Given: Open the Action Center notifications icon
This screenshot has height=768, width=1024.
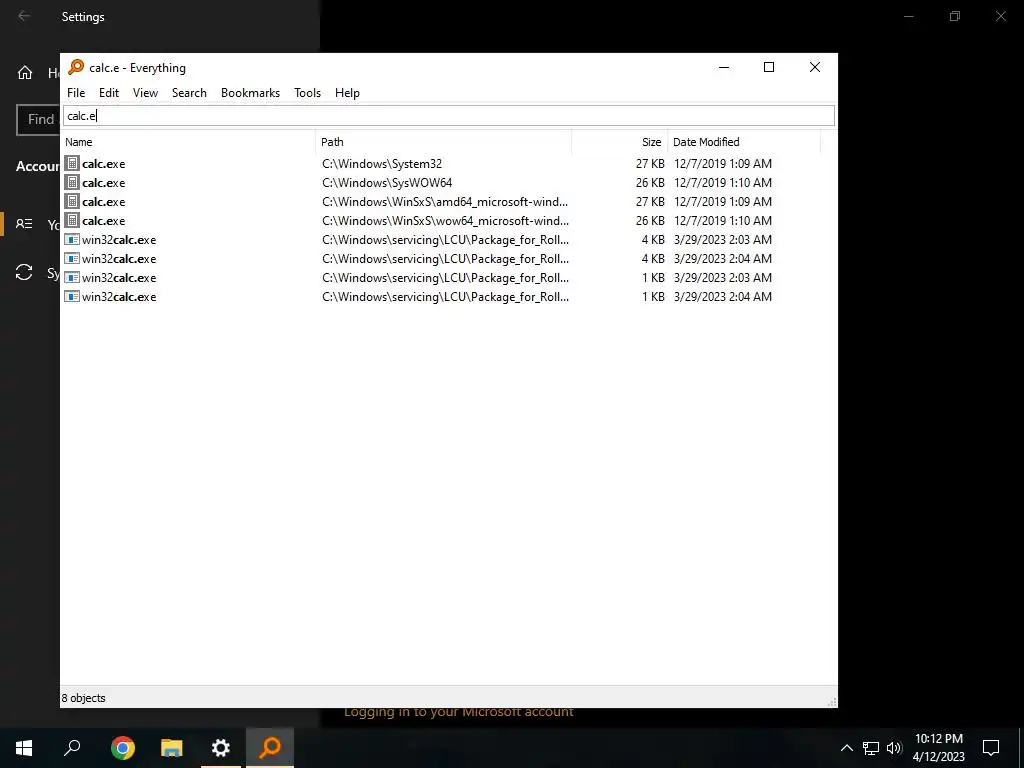Looking at the screenshot, I should tap(991, 748).
